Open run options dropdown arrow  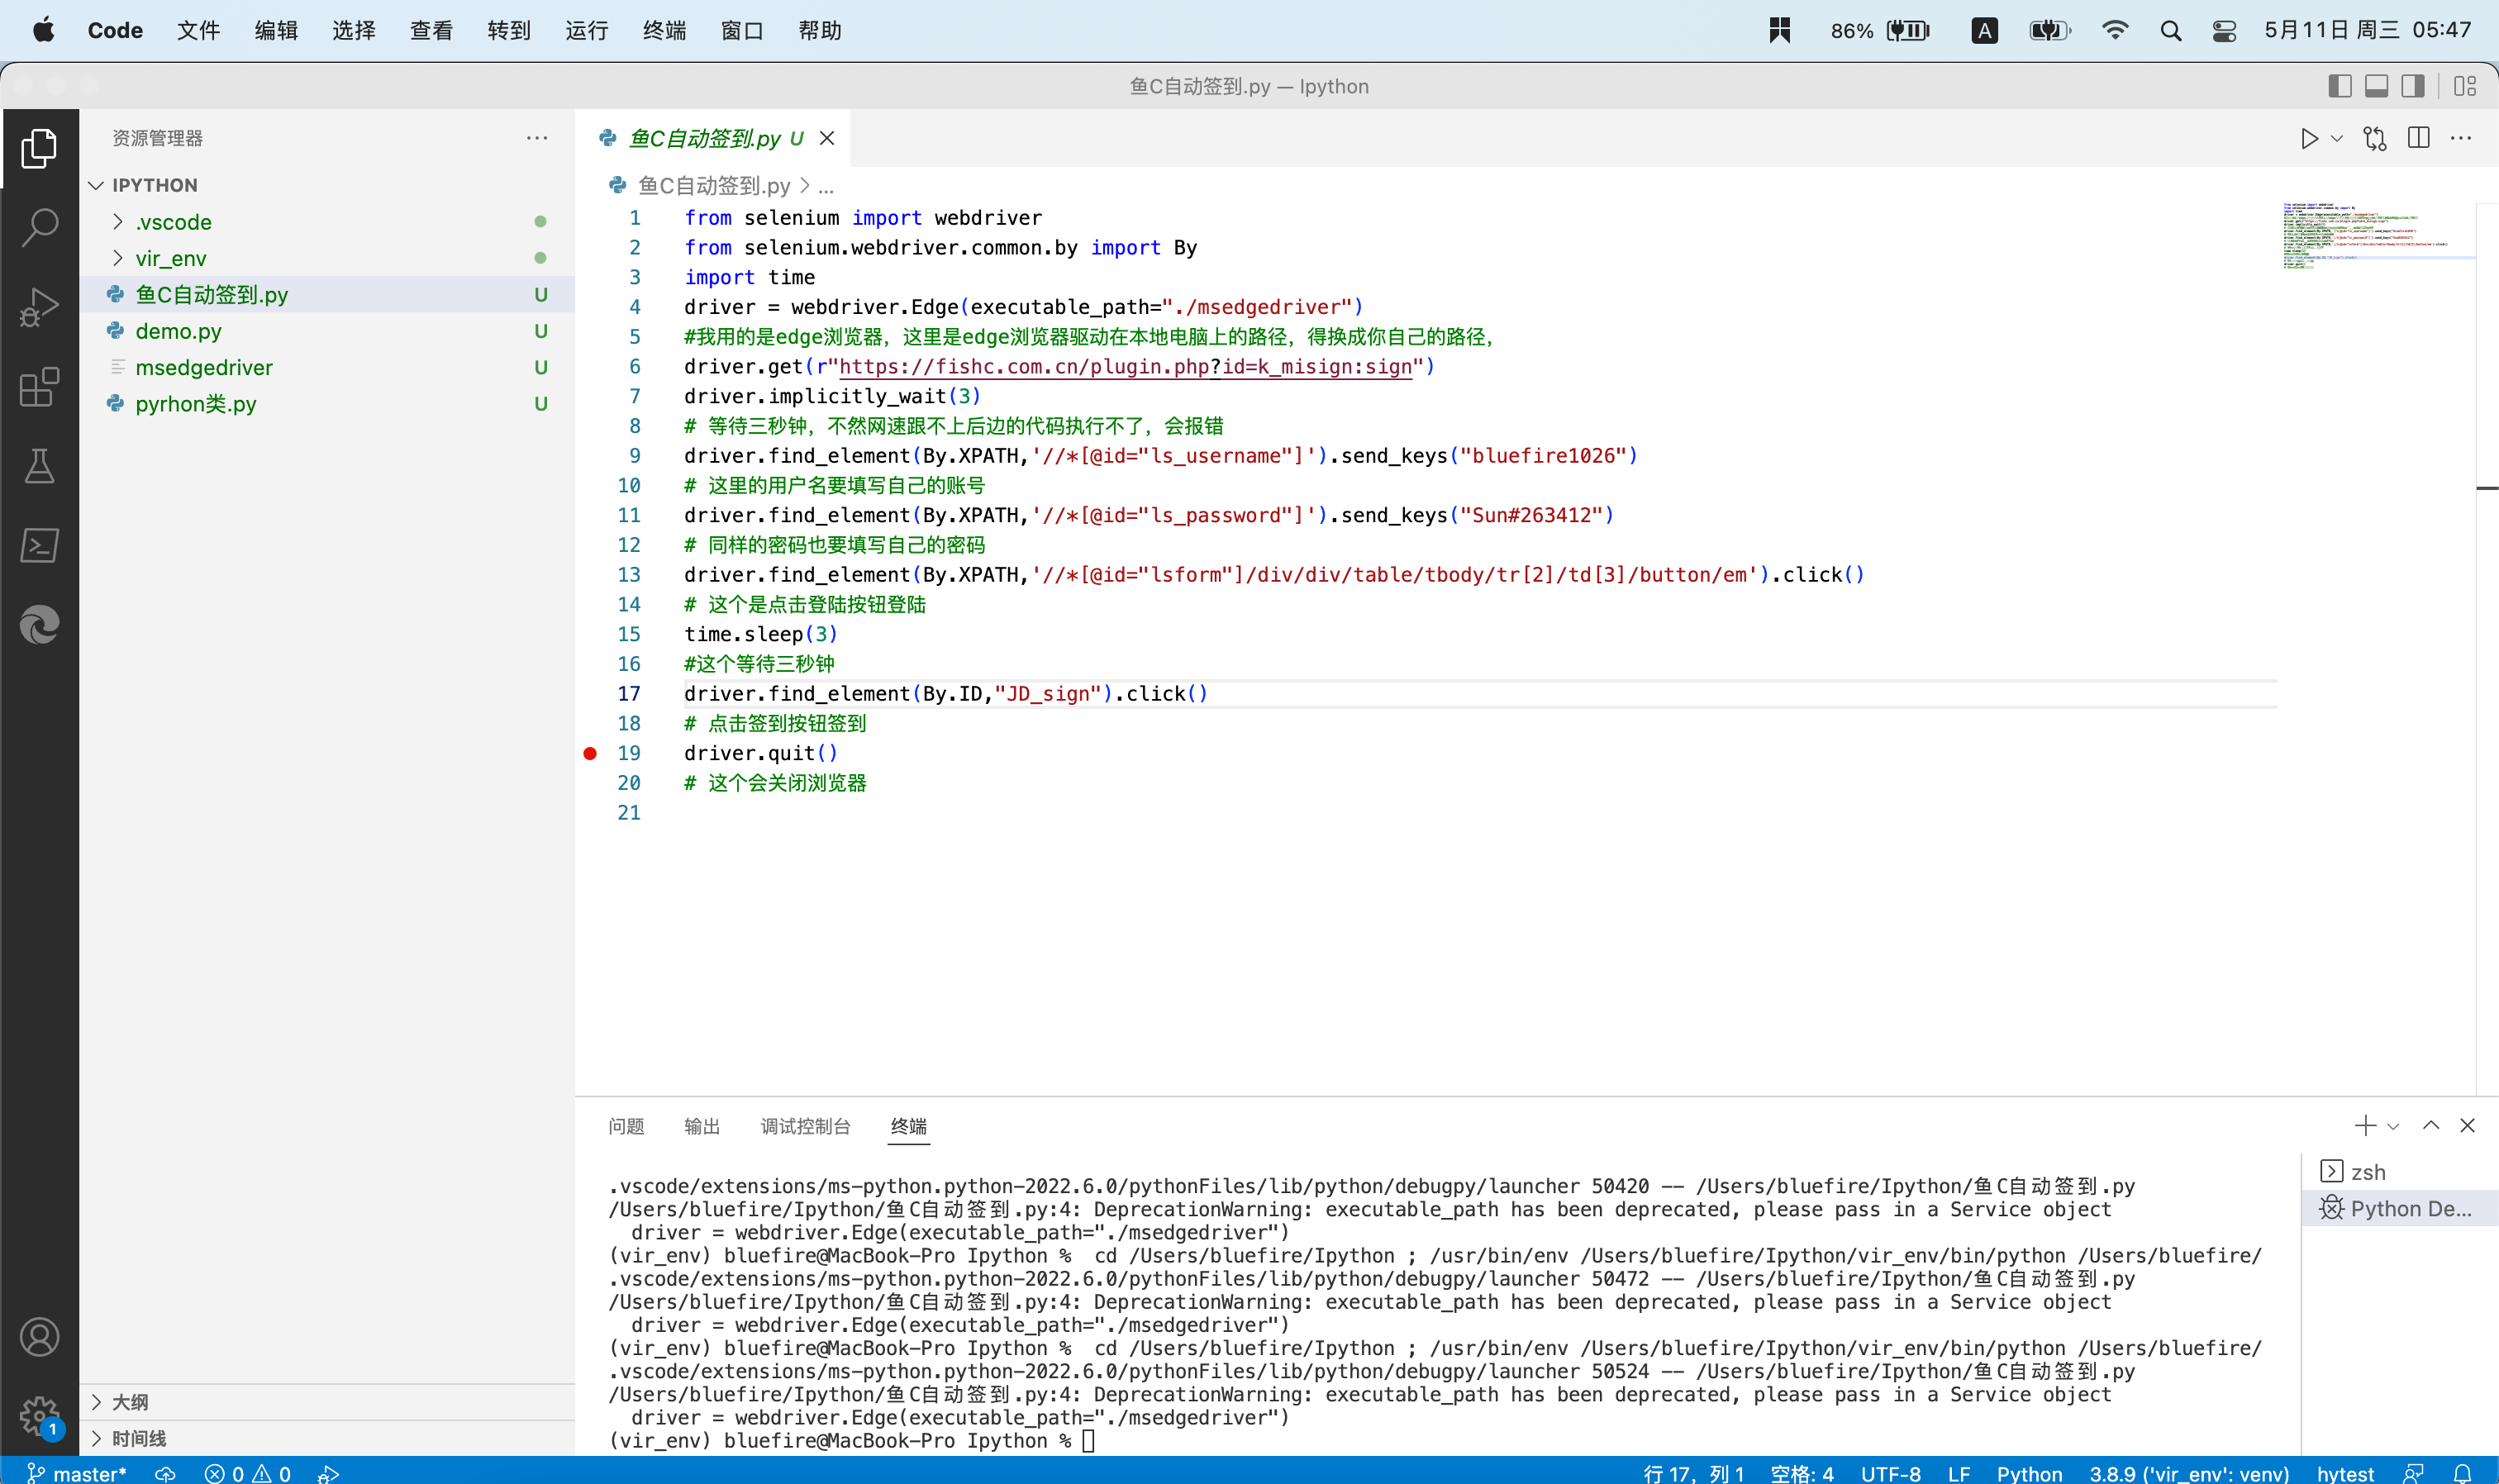(2337, 138)
